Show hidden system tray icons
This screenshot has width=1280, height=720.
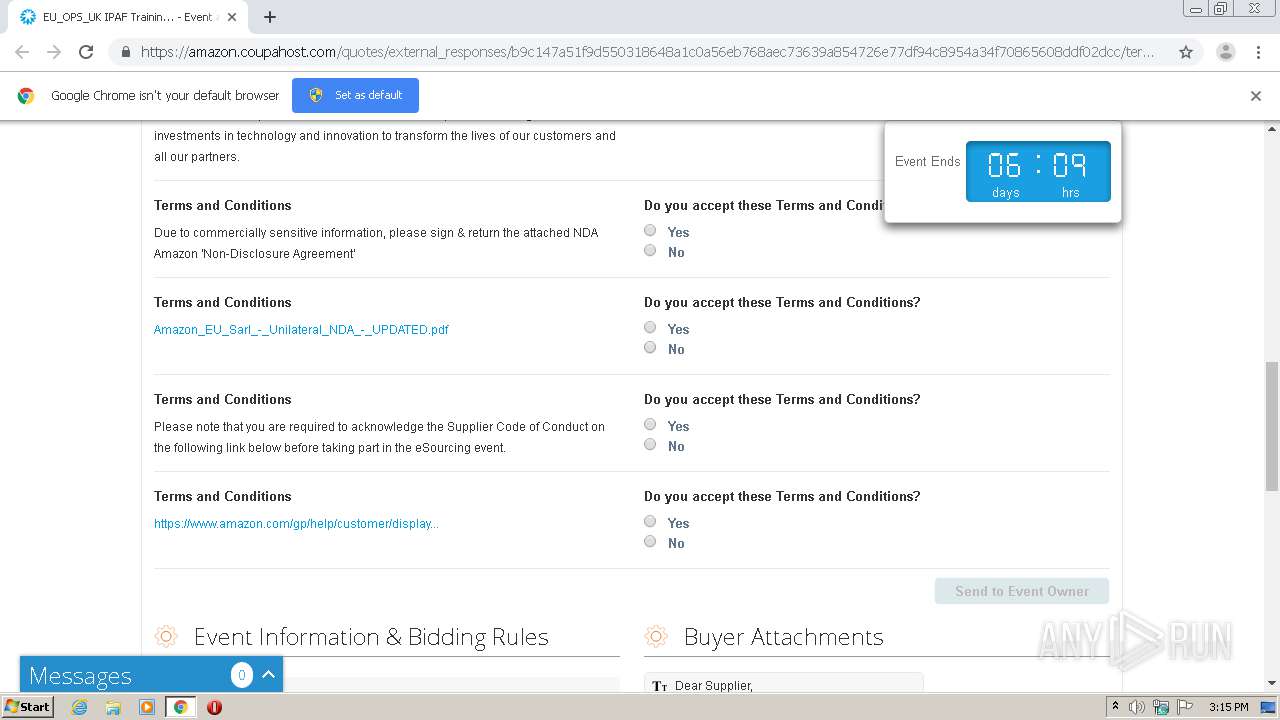coord(1115,707)
